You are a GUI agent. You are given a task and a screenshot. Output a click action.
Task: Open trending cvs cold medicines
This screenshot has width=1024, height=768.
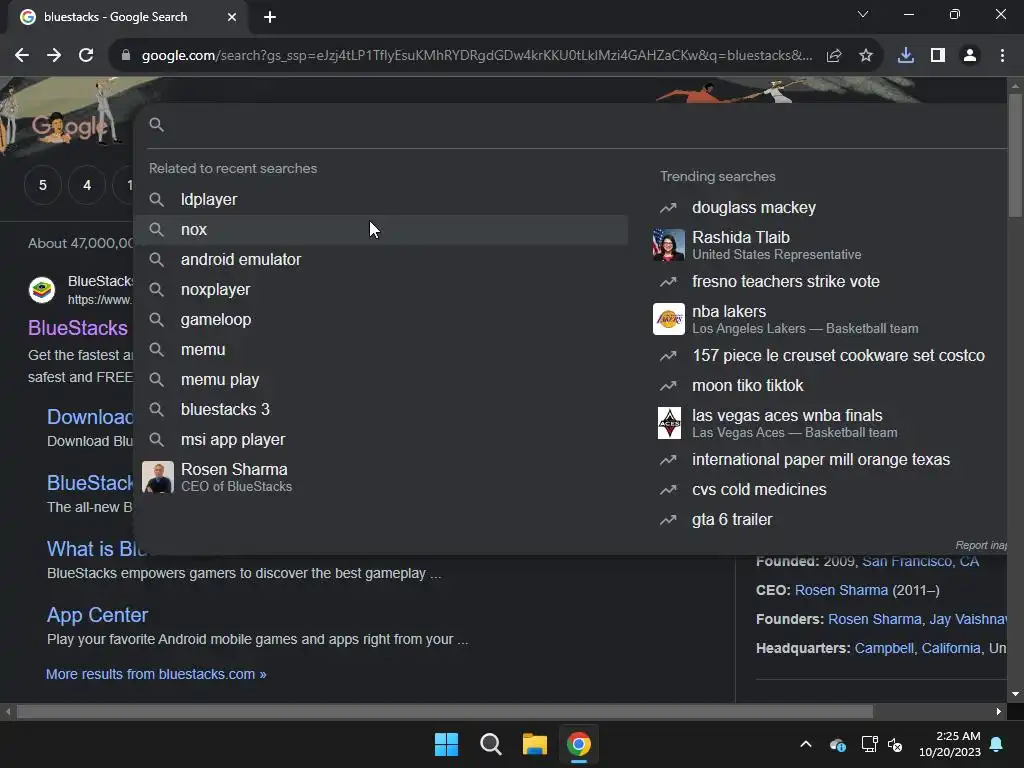pyautogui.click(x=826, y=489)
